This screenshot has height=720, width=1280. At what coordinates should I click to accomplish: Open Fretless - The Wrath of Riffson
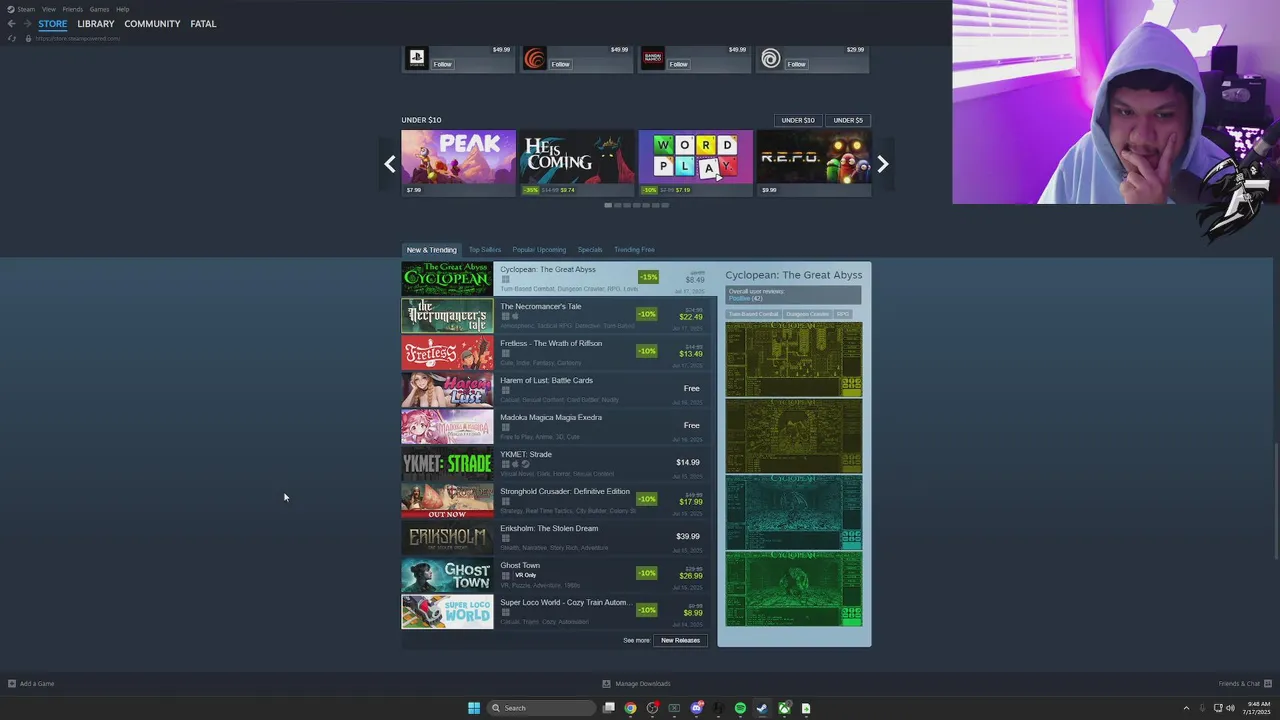tap(556, 352)
